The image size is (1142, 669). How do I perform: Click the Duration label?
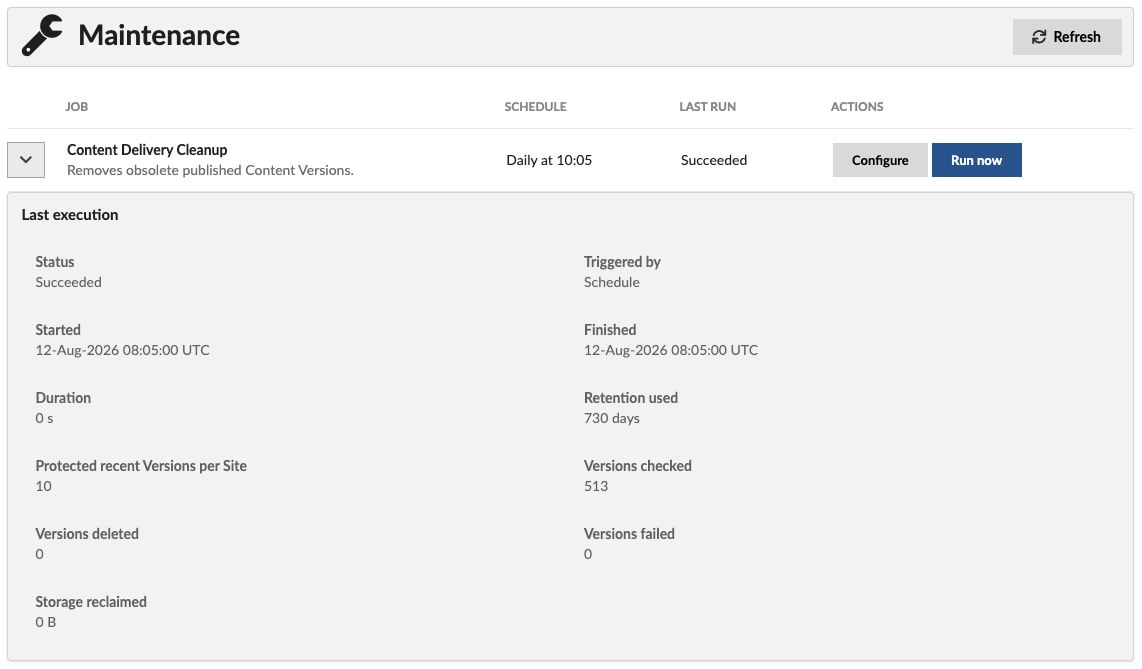63,398
